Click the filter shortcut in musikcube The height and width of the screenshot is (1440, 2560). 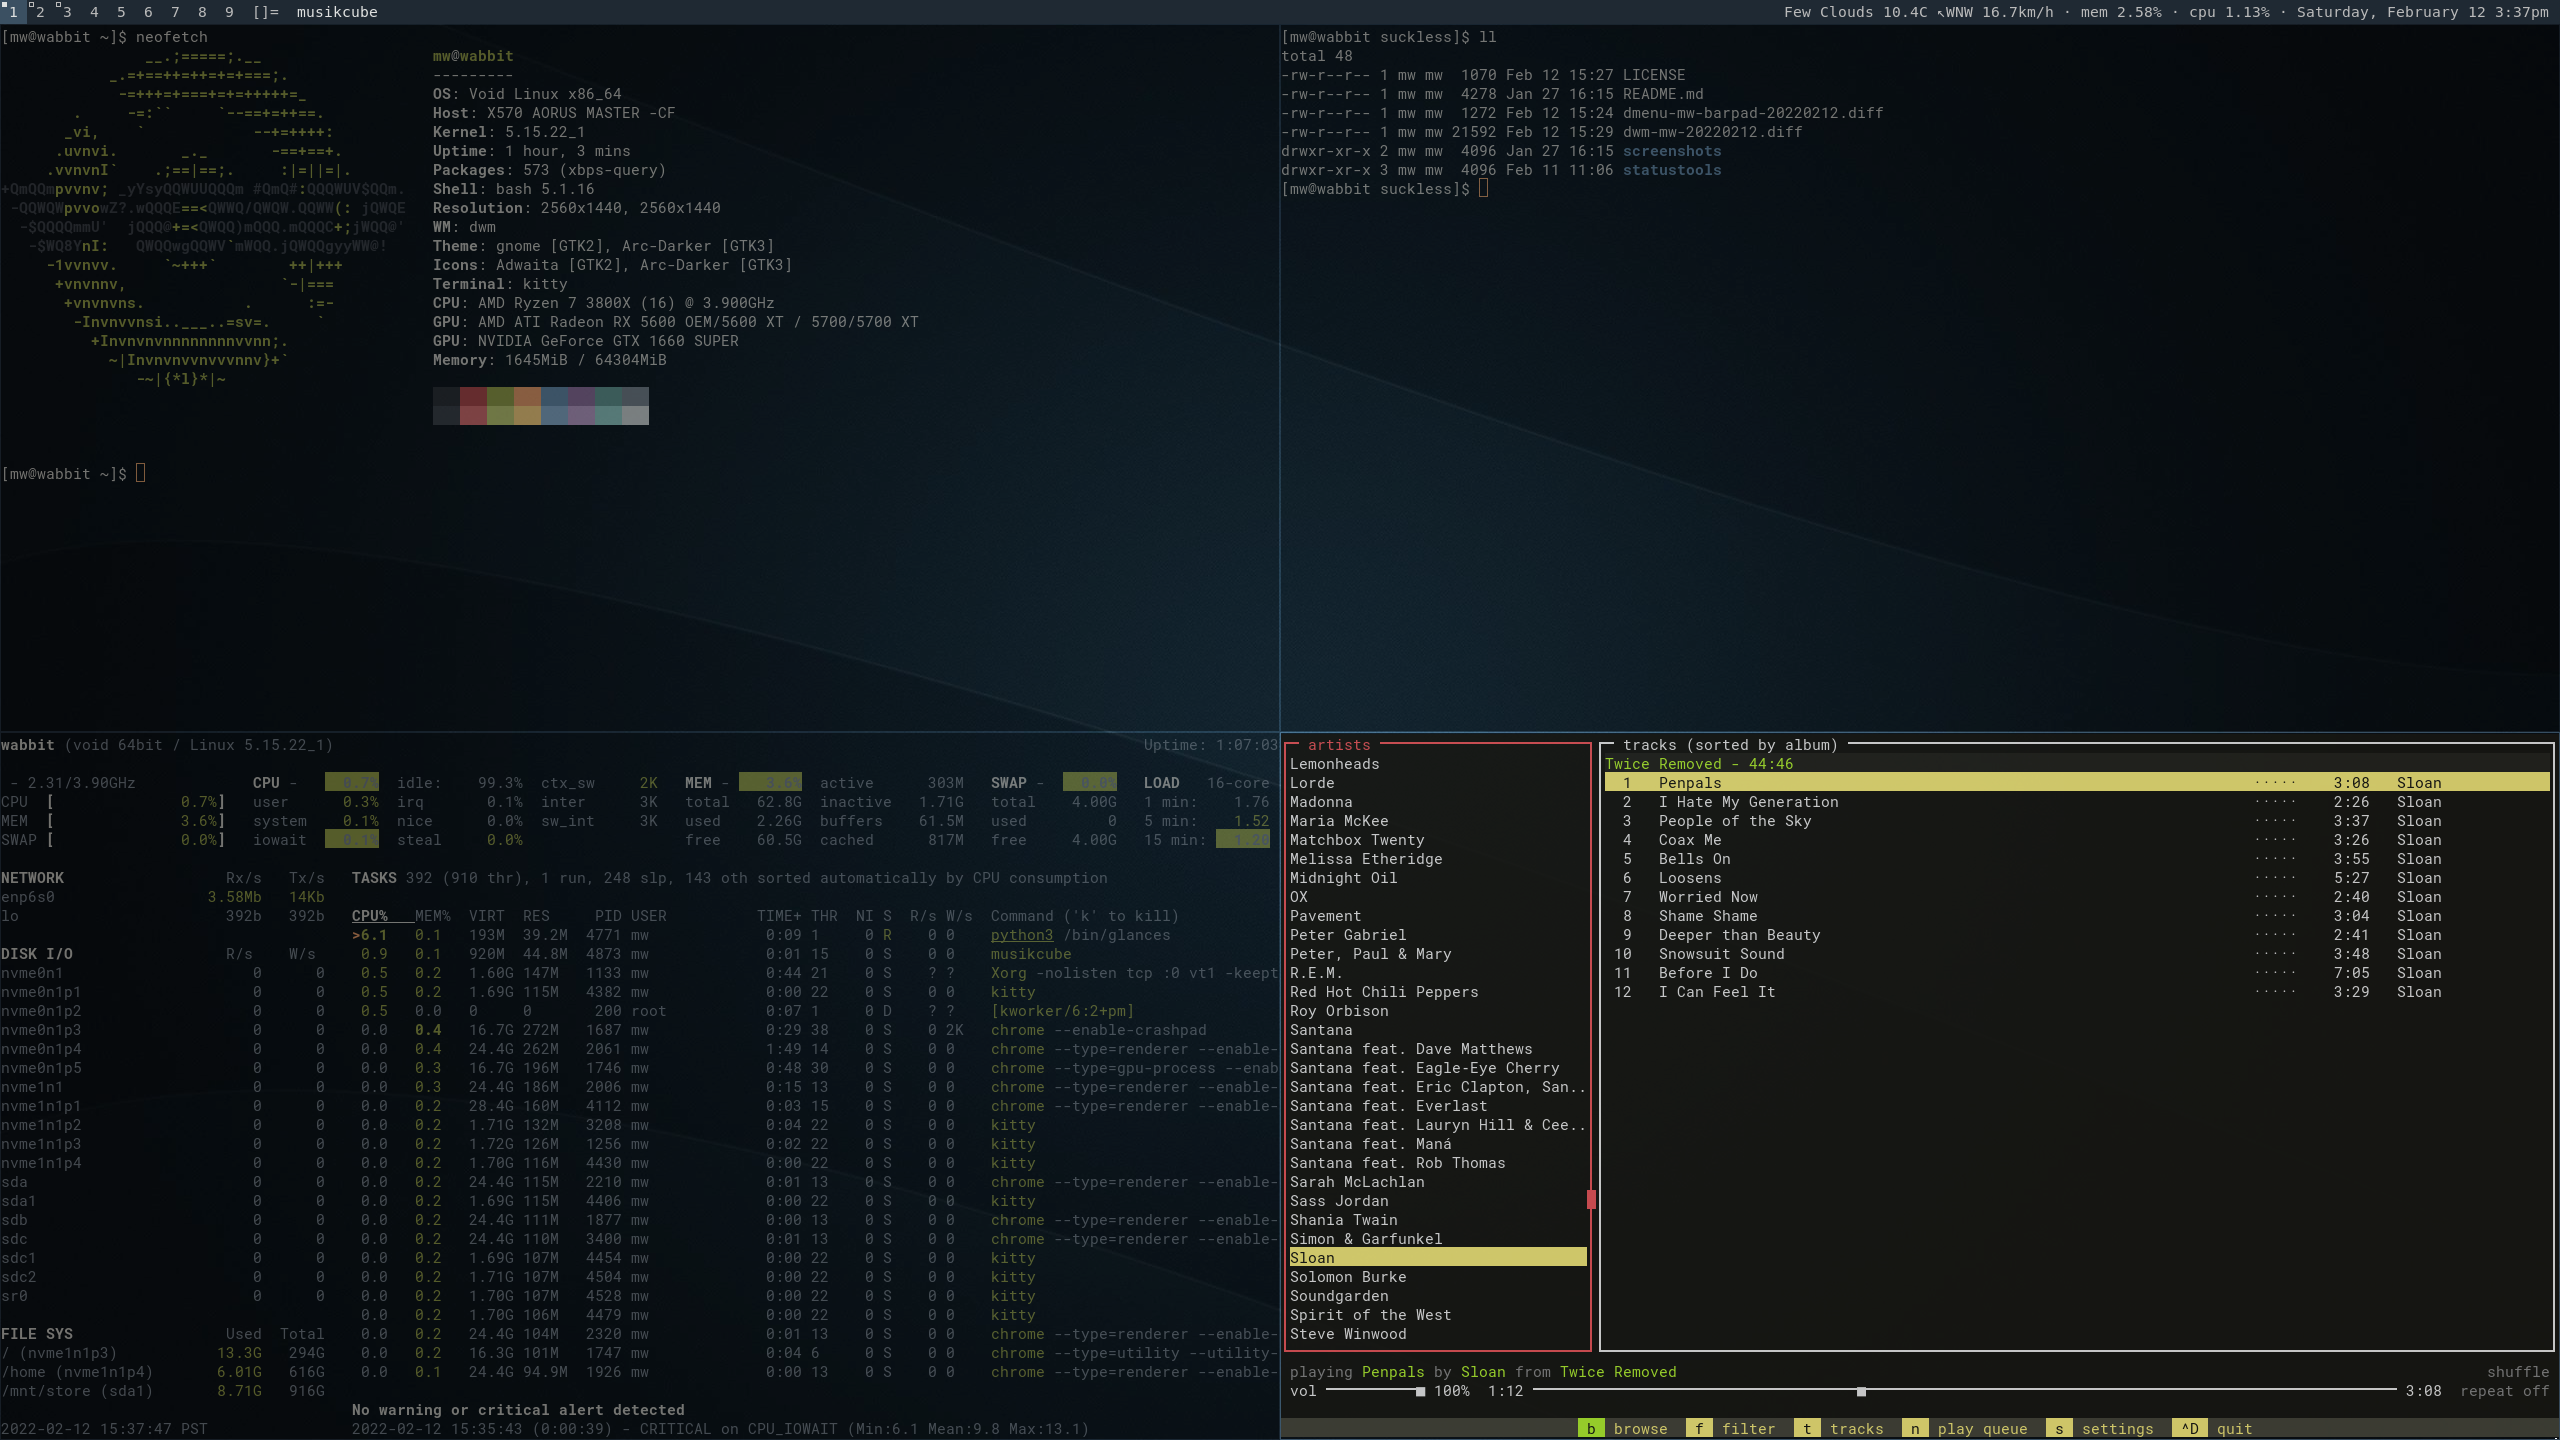(x=1732, y=1429)
